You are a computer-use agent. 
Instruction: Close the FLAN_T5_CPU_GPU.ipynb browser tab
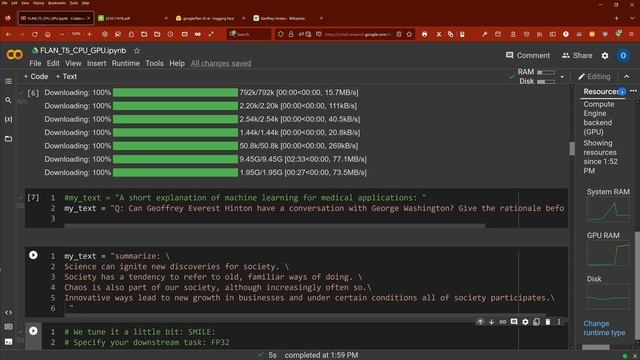(89, 18)
